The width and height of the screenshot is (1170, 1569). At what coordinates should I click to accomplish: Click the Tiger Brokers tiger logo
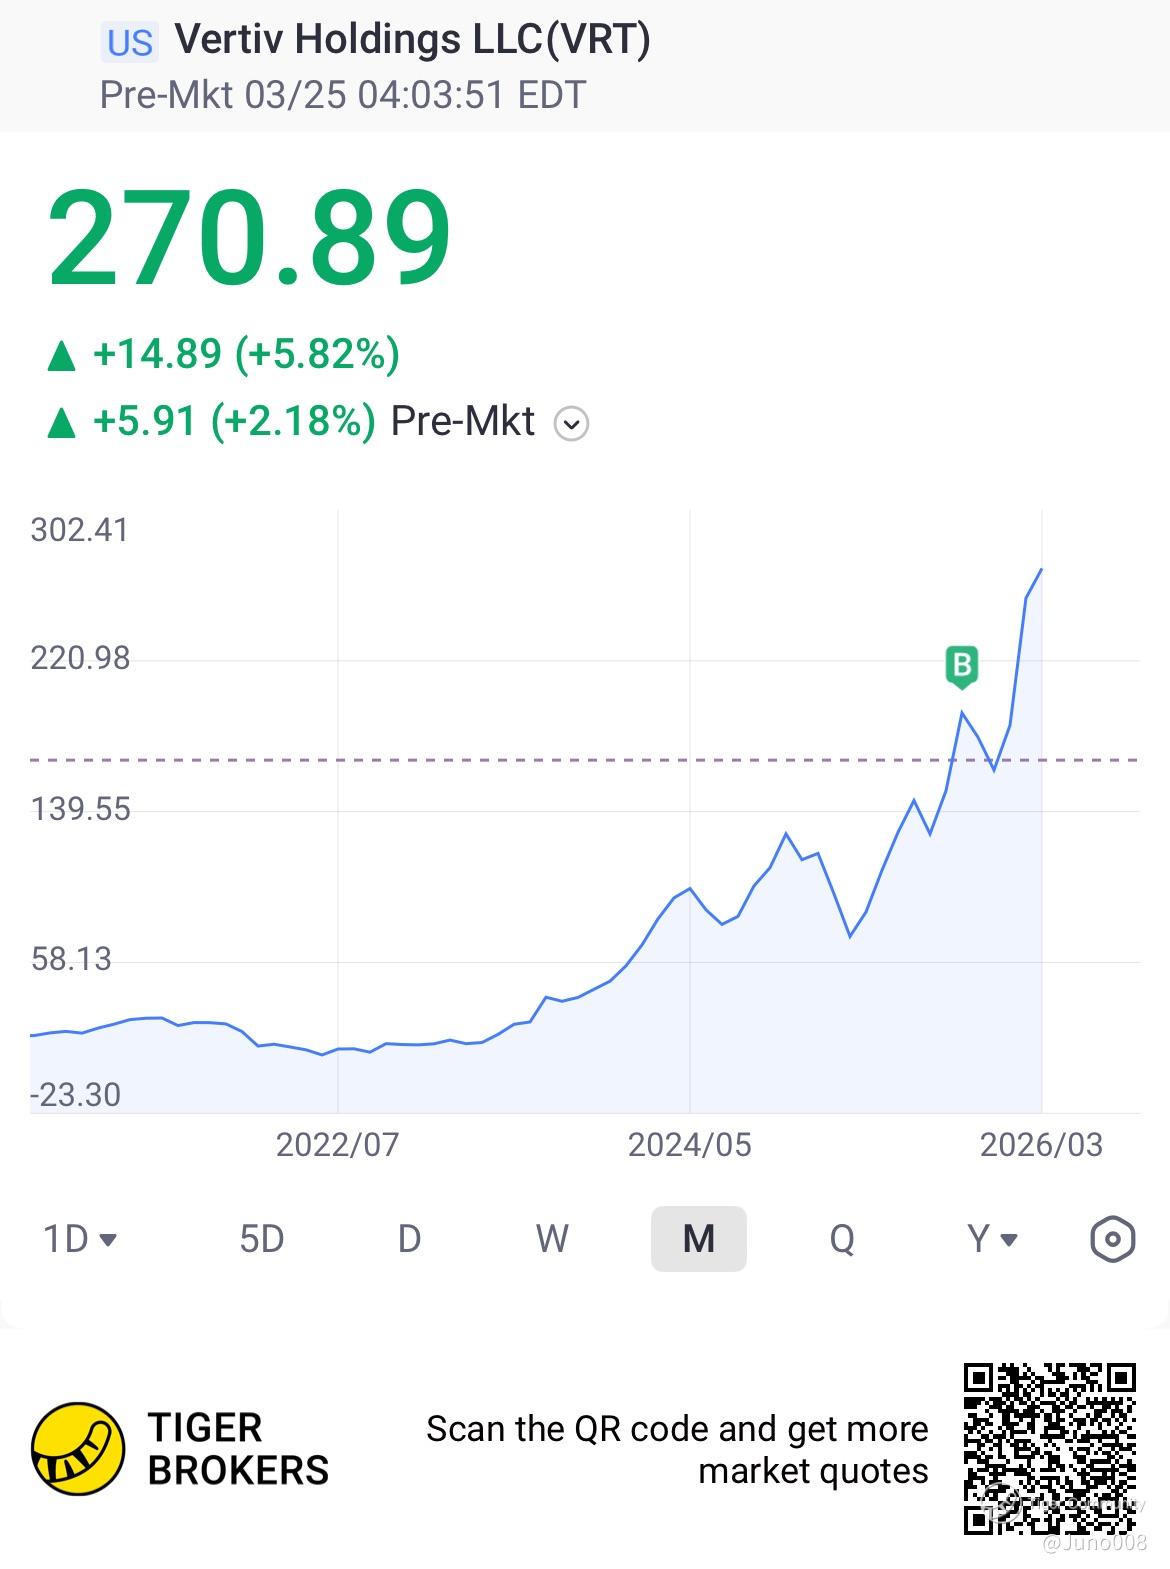78,1448
